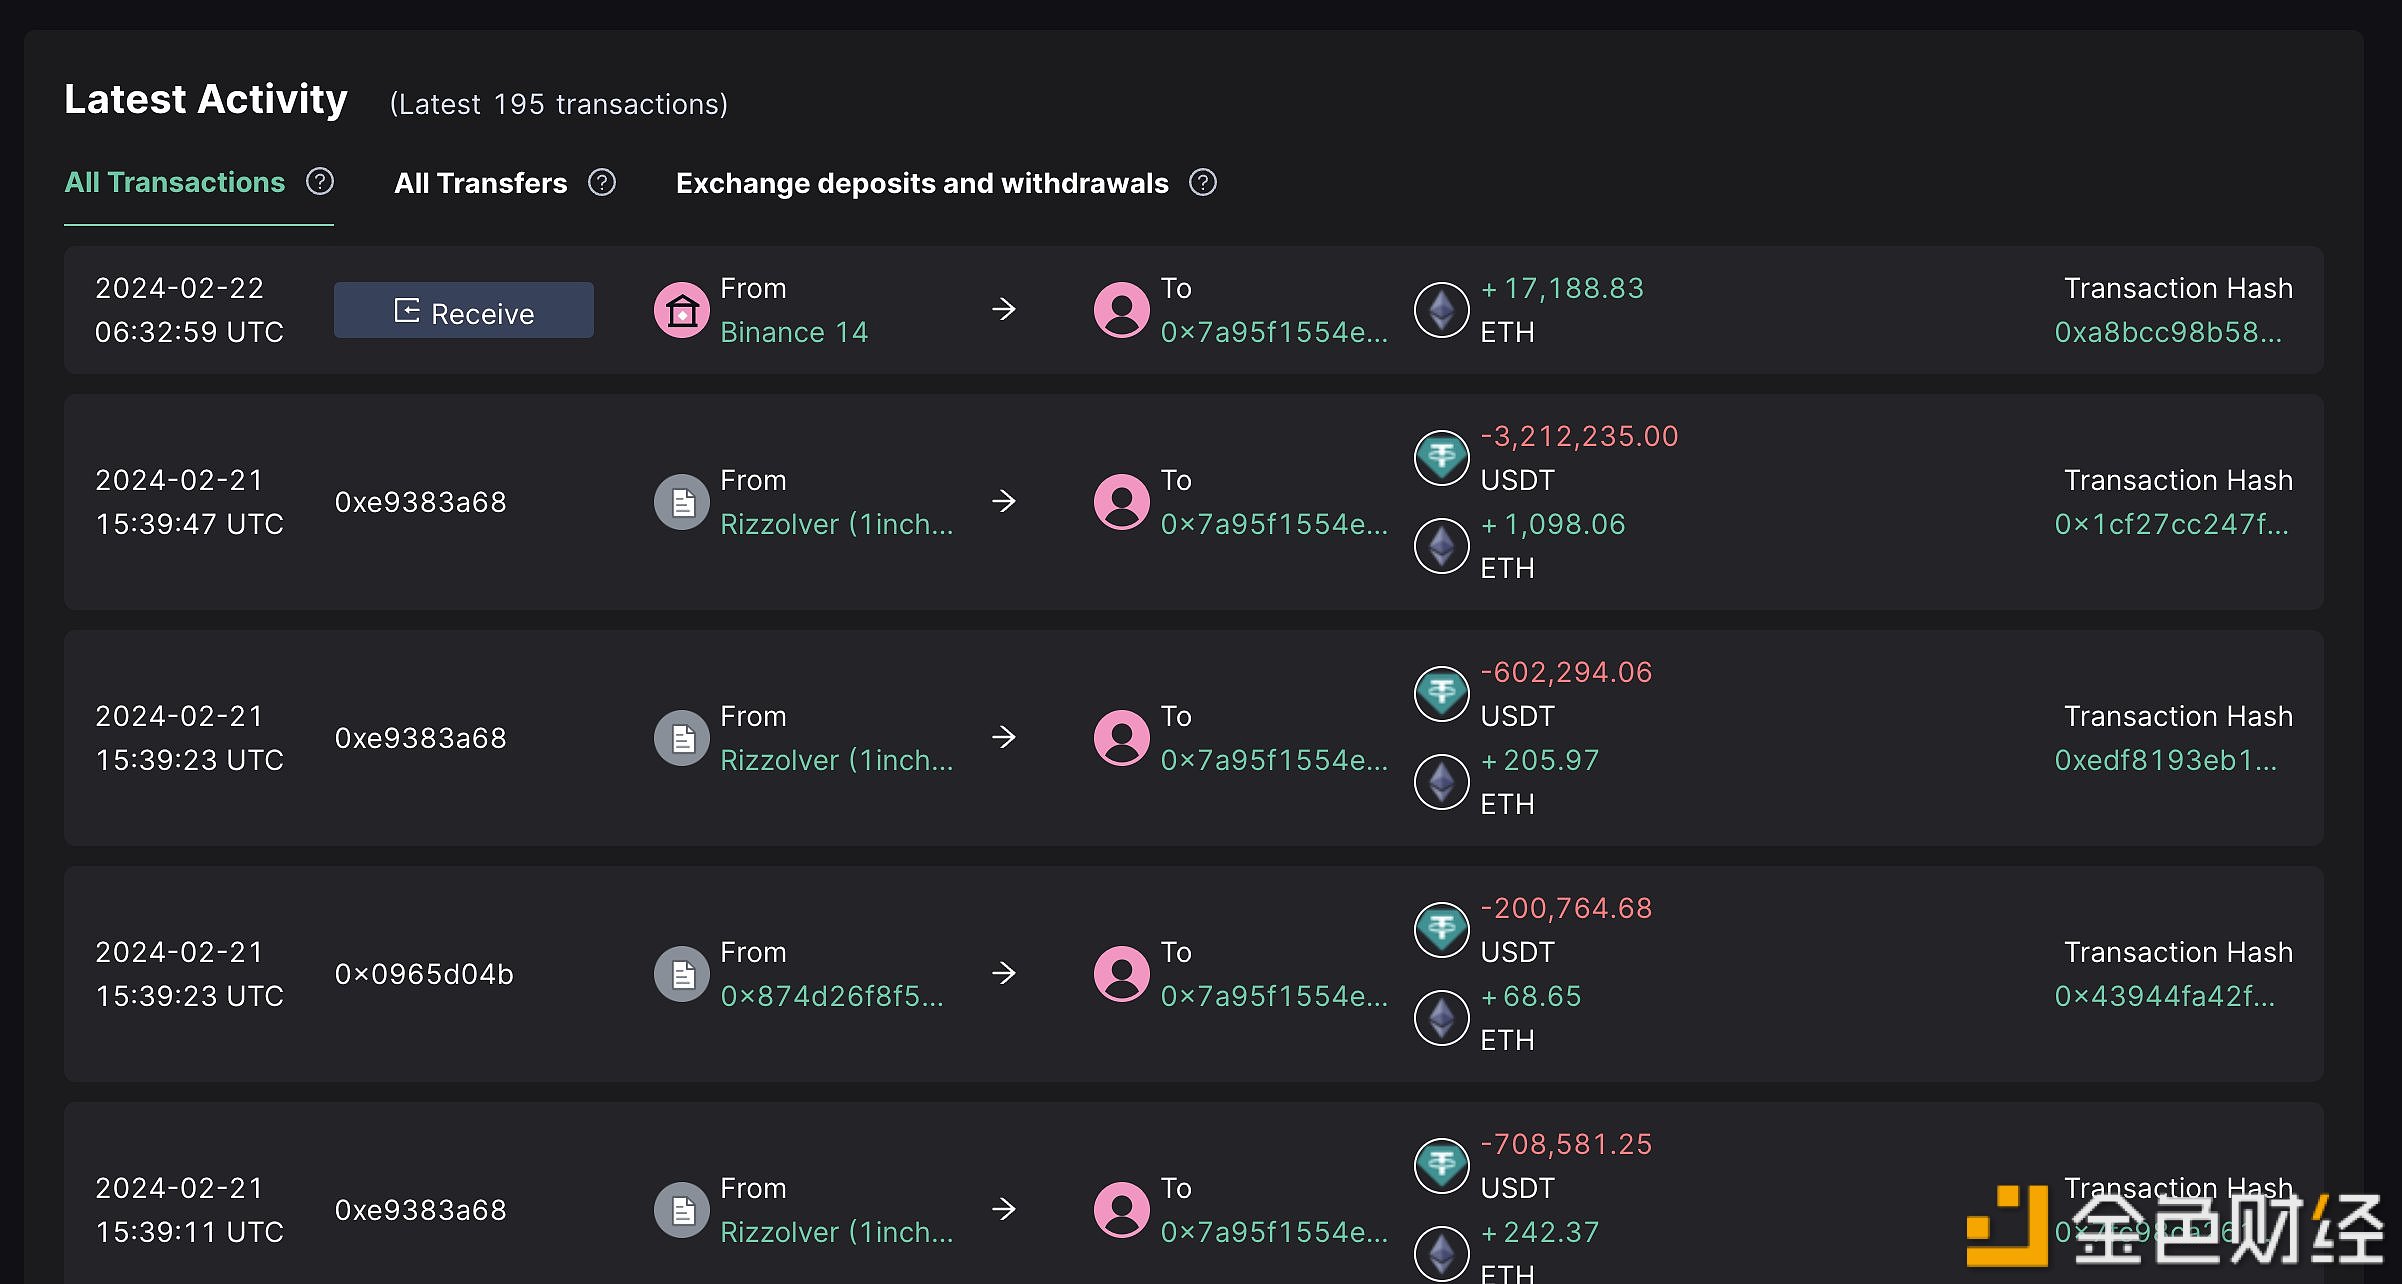
Task: Click Rizzolver (1inch sender in 15:39:11 row
Action: [836, 1232]
